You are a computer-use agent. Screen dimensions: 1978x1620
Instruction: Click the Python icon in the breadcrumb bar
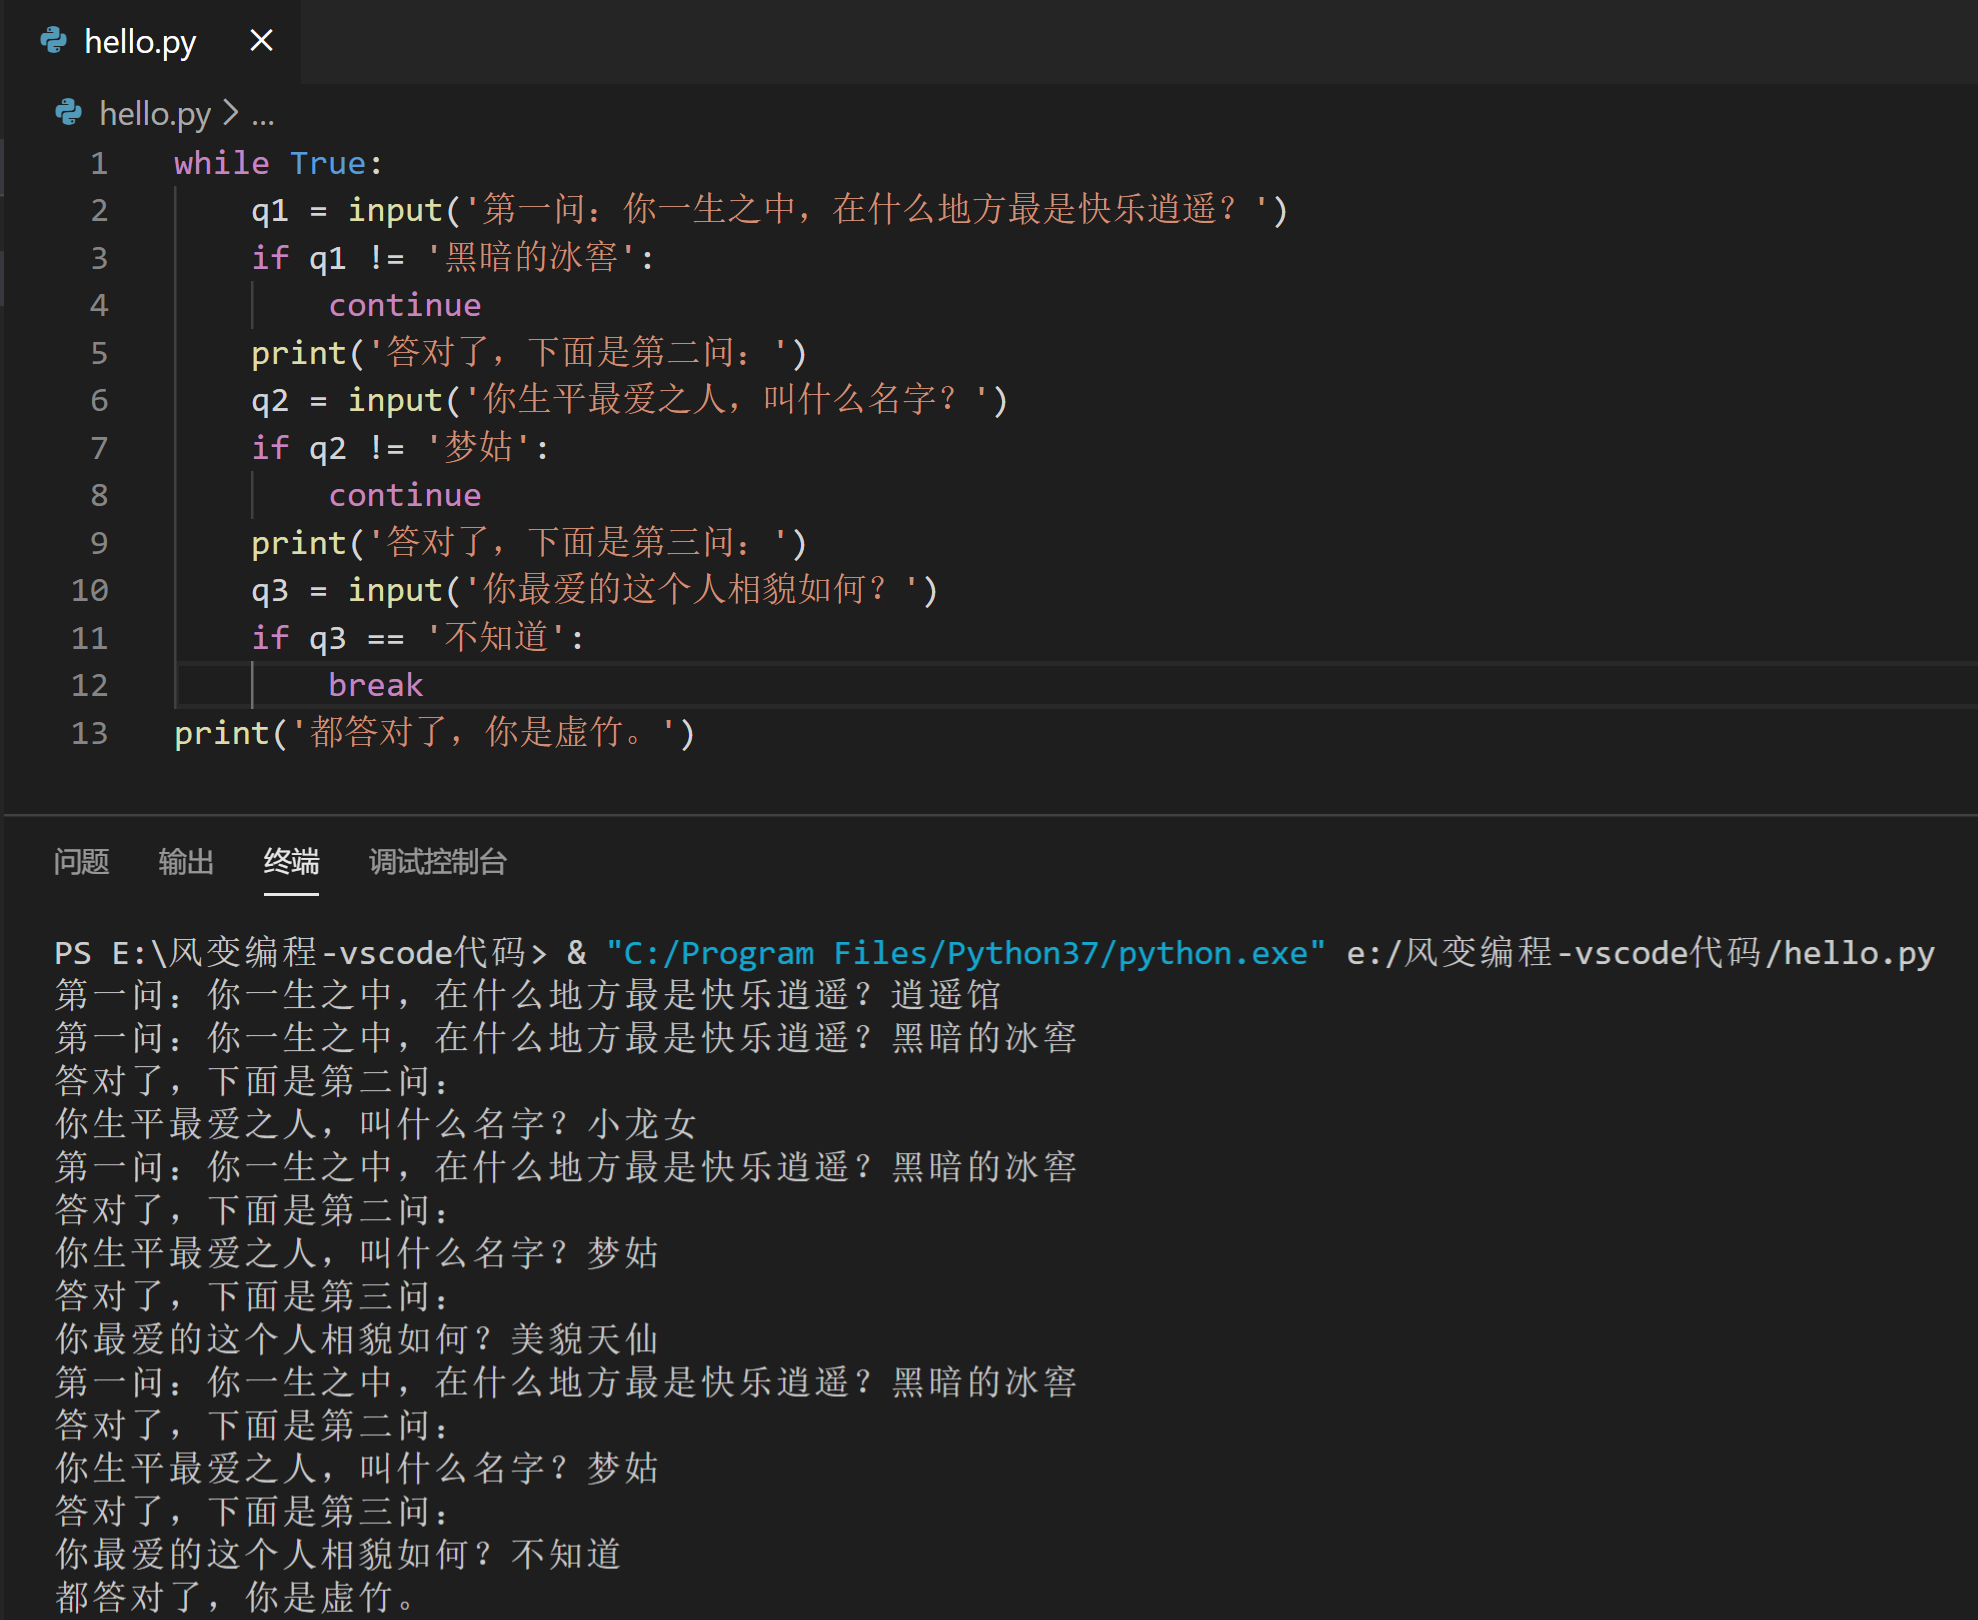67,113
